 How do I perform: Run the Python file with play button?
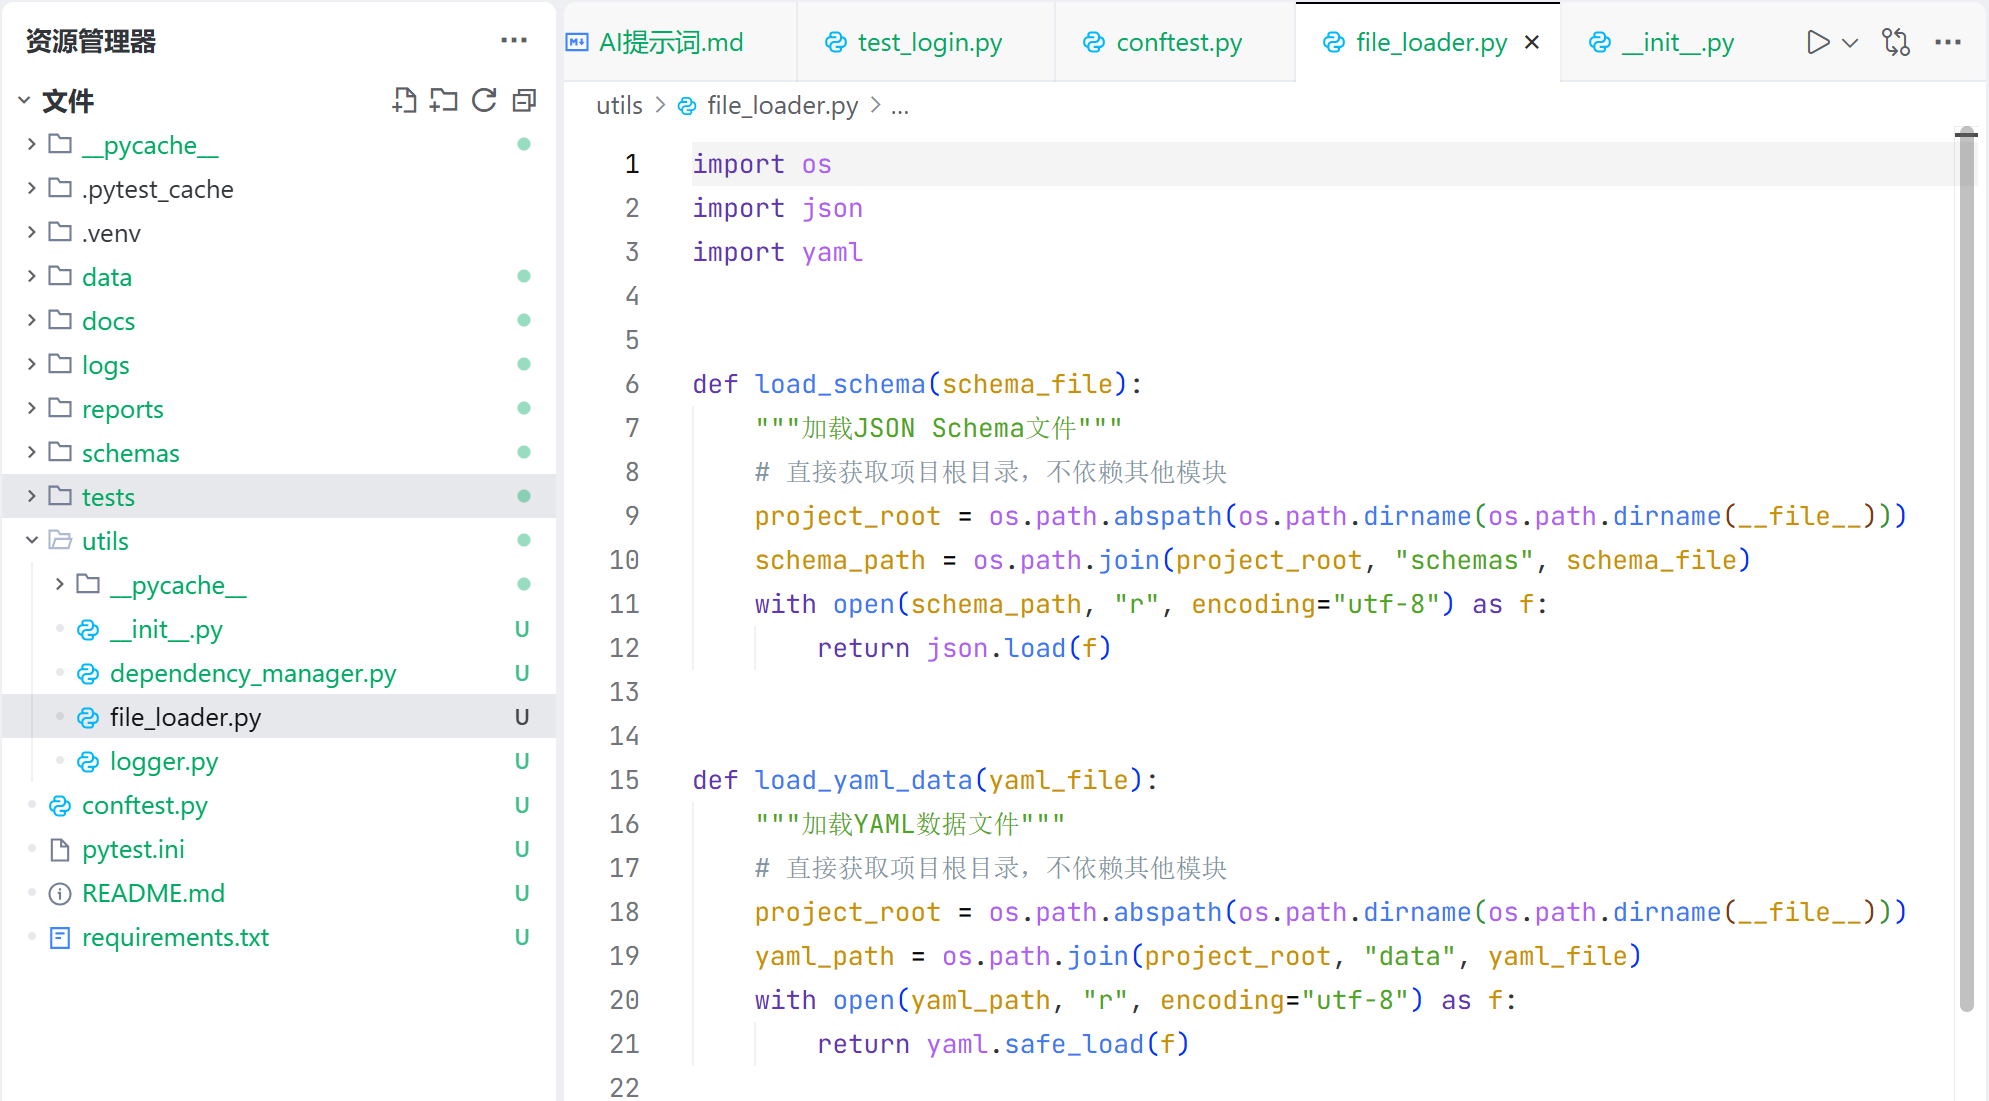click(x=1817, y=42)
